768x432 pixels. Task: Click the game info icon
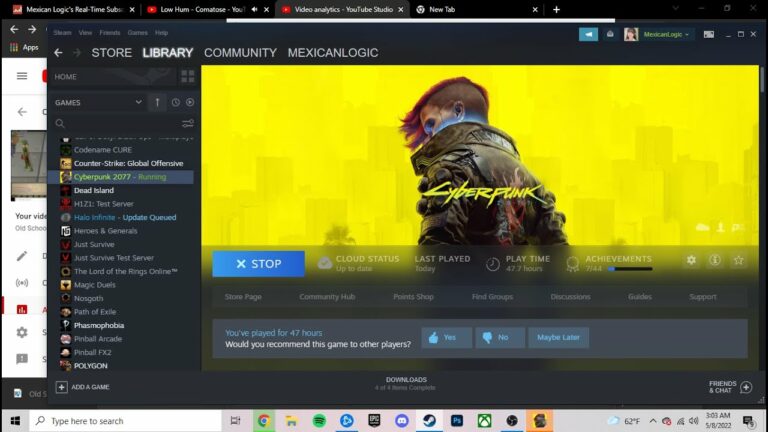point(715,261)
